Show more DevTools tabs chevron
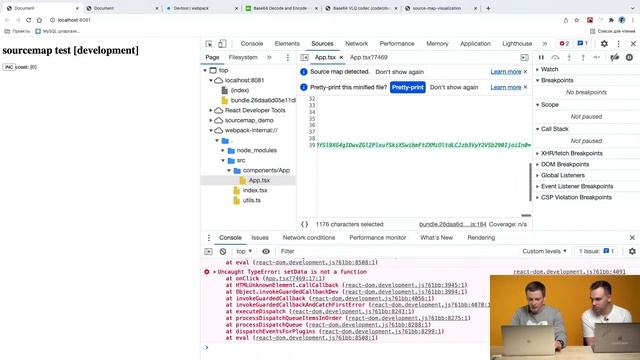640x360 pixels. [544, 44]
